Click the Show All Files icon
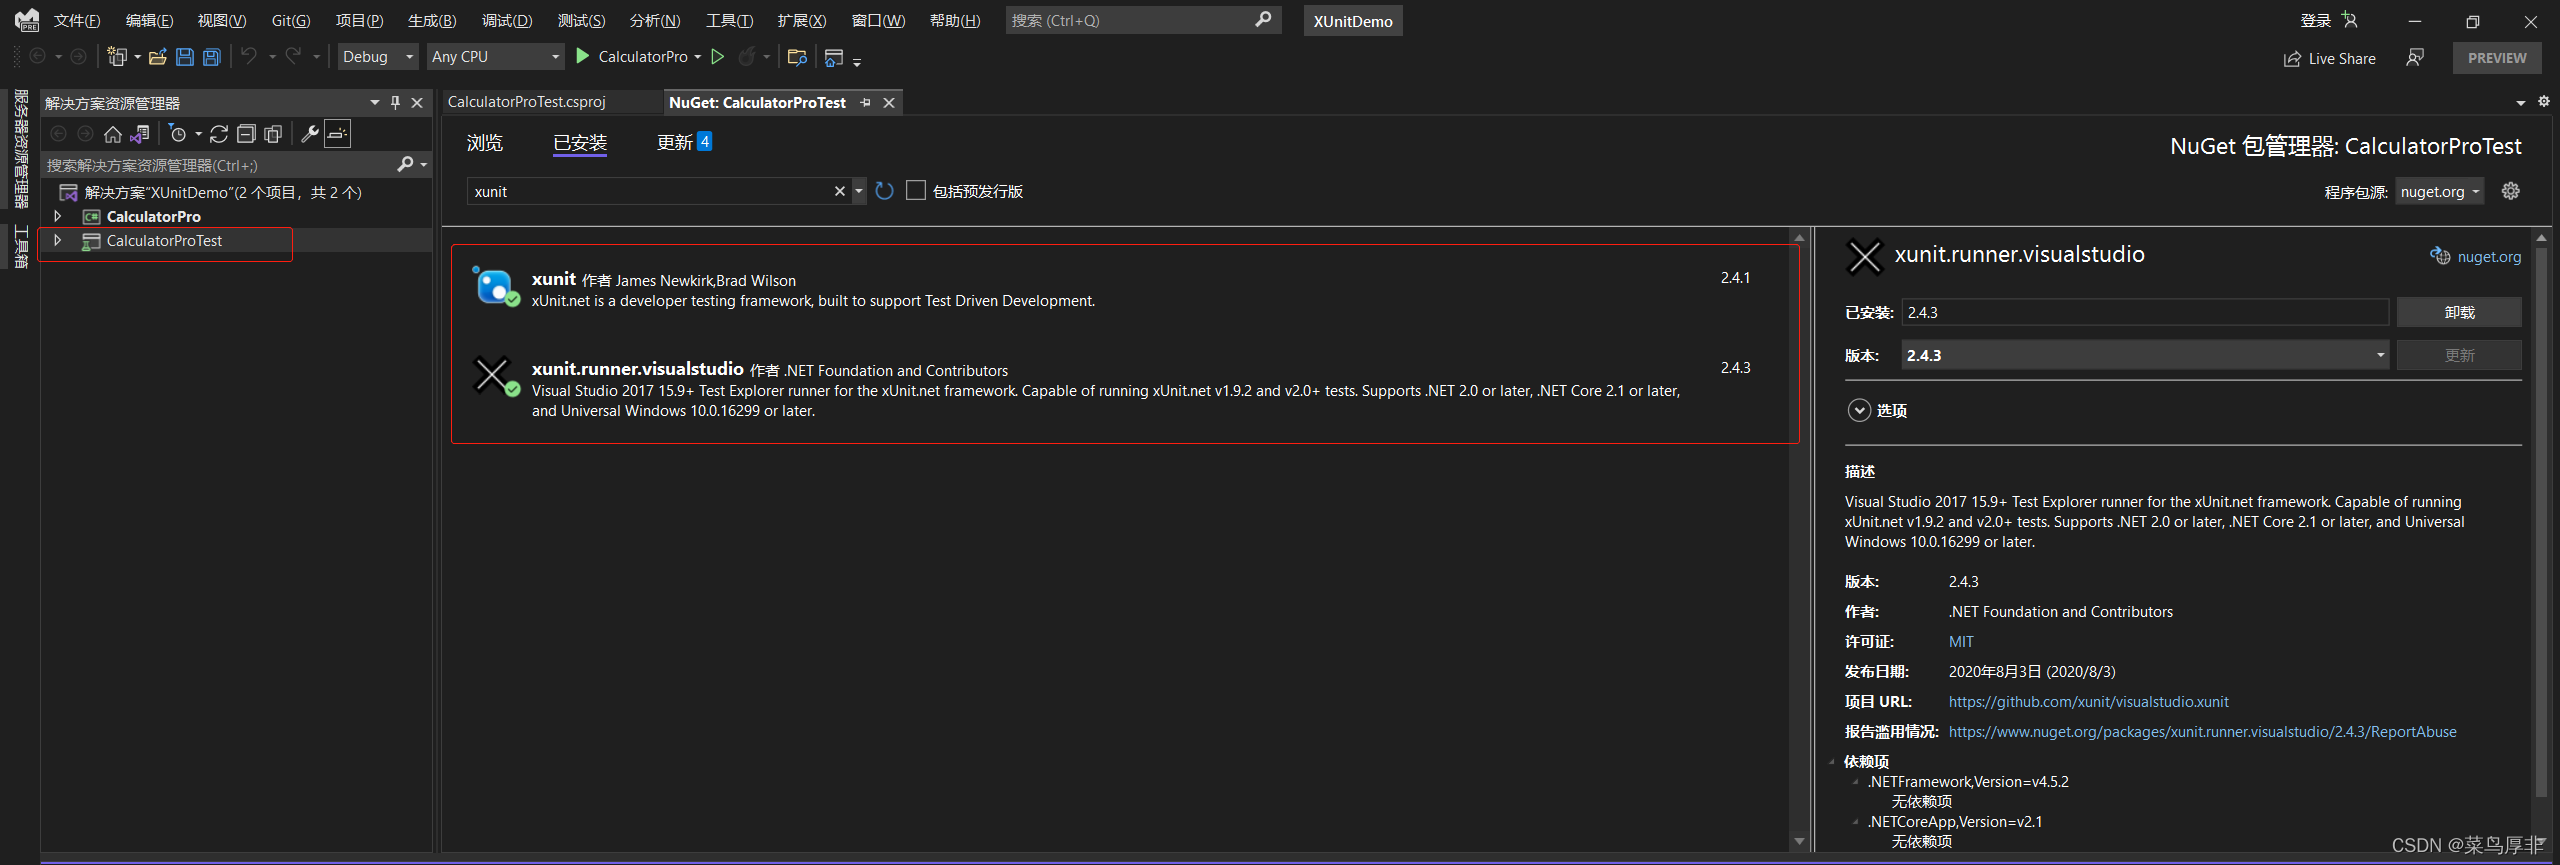2560x865 pixels. click(x=273, y=134)
